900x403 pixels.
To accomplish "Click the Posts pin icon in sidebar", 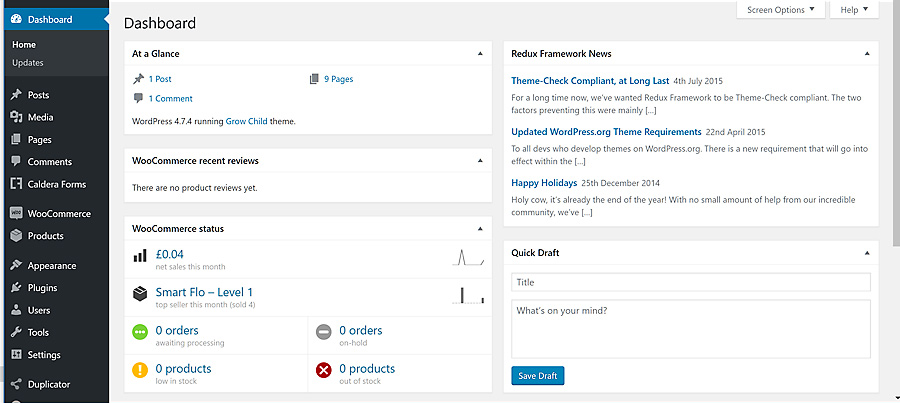I will [16, 95].
